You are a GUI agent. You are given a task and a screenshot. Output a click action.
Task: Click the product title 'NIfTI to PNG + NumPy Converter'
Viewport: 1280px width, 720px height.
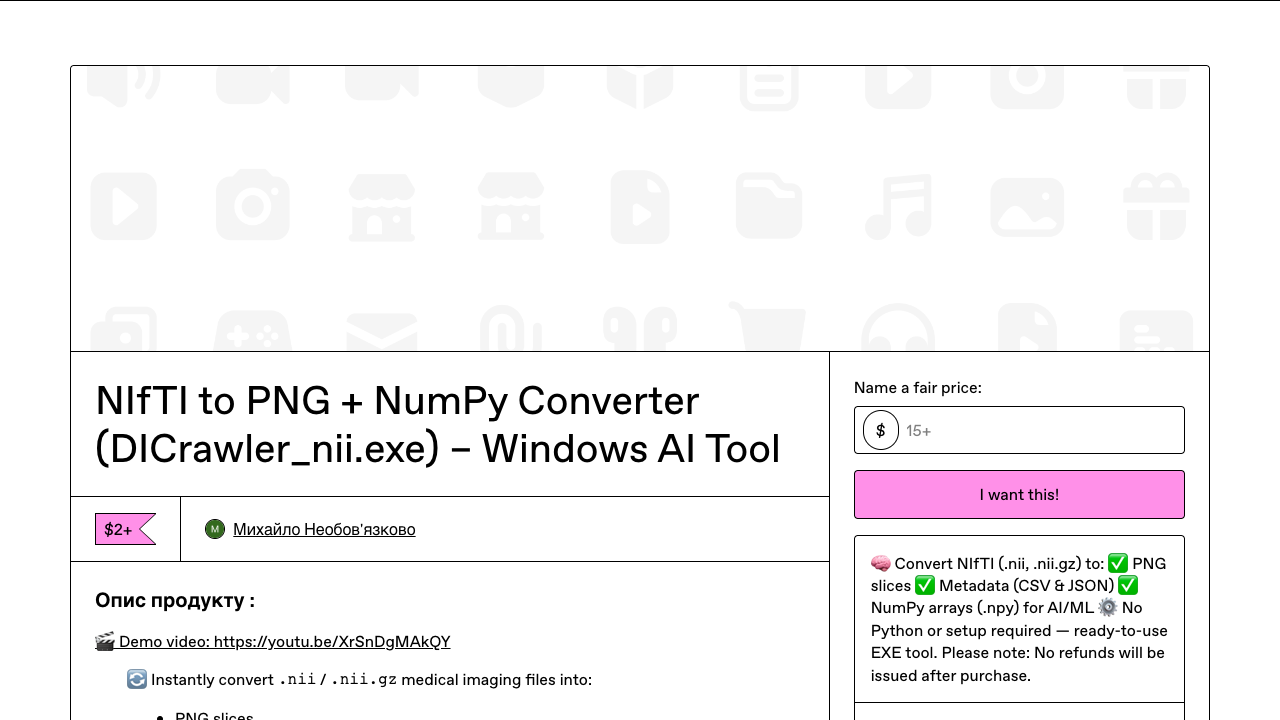pyautogui.click(x=438, y=424)
